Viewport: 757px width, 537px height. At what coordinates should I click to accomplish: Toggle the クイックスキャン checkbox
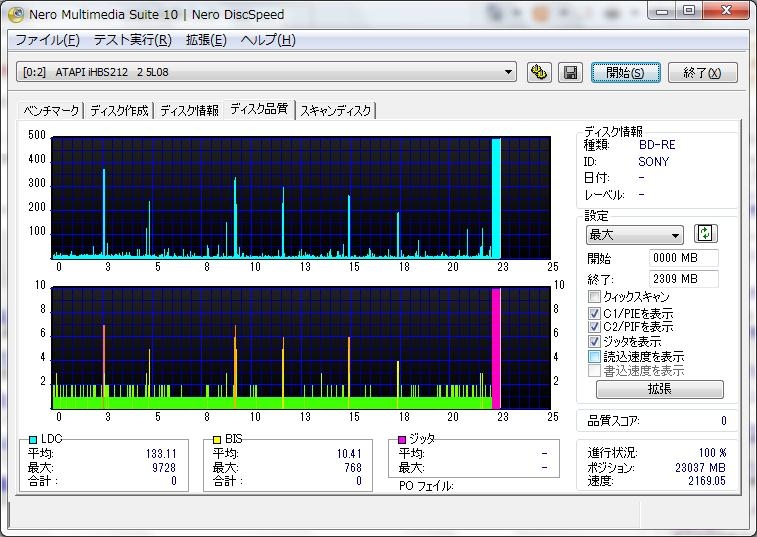(x=594, y=296)
